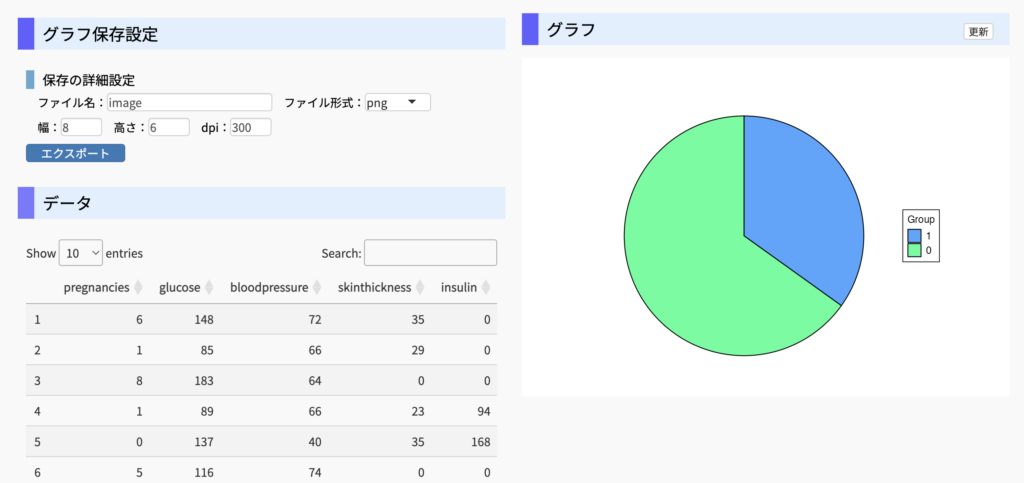1024x483 pixels.
Task: Sort by insulin column arrows
Action: tap(486, 288)
